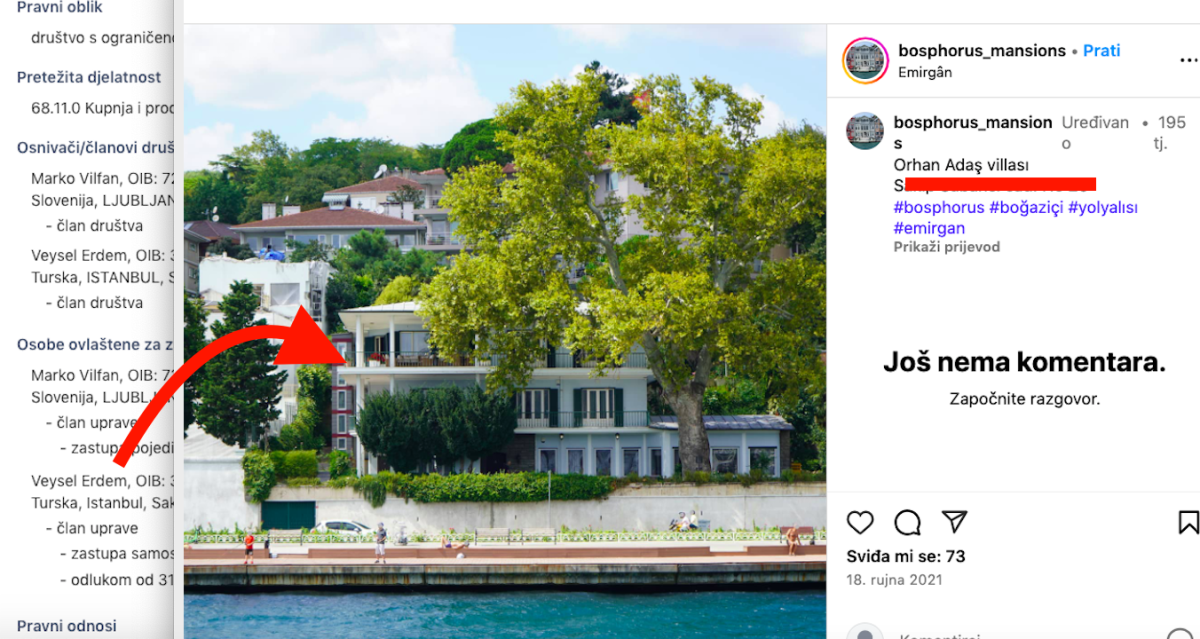Click the 'Pravni odnosi' section heading
The image size is (1200, 639).
[67, 626]
